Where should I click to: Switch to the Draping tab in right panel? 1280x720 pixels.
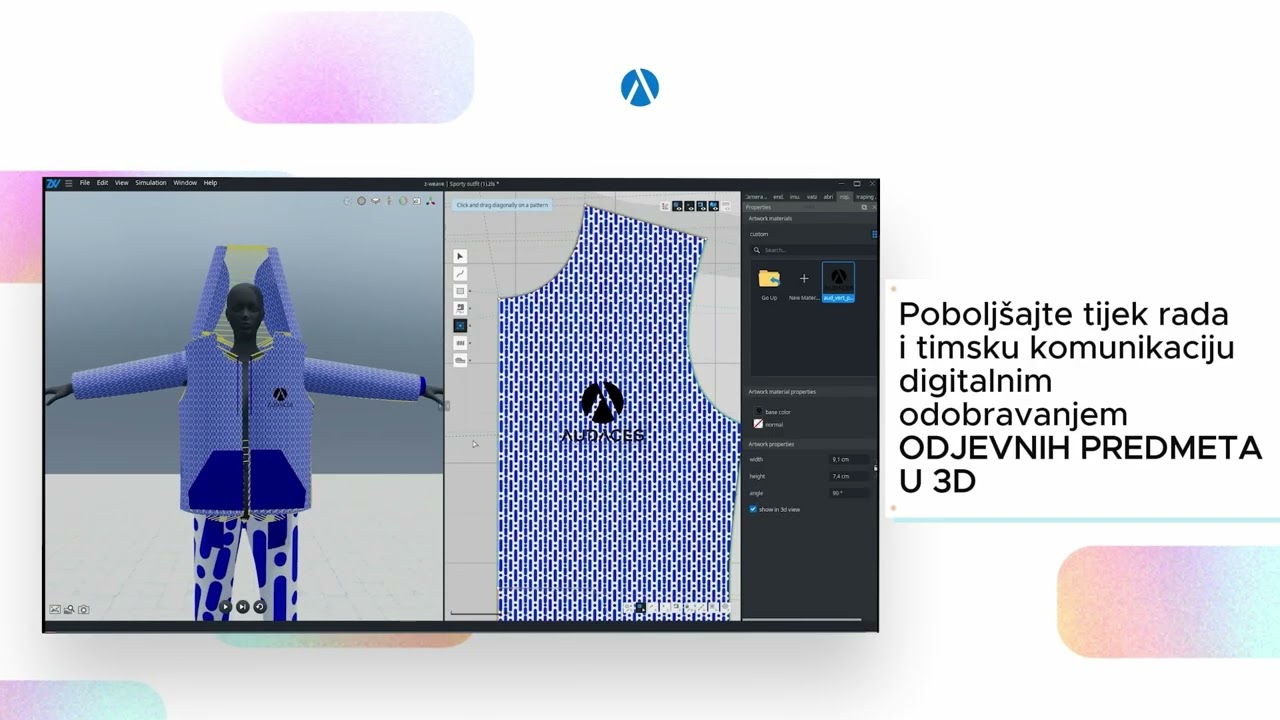(866, 197)
